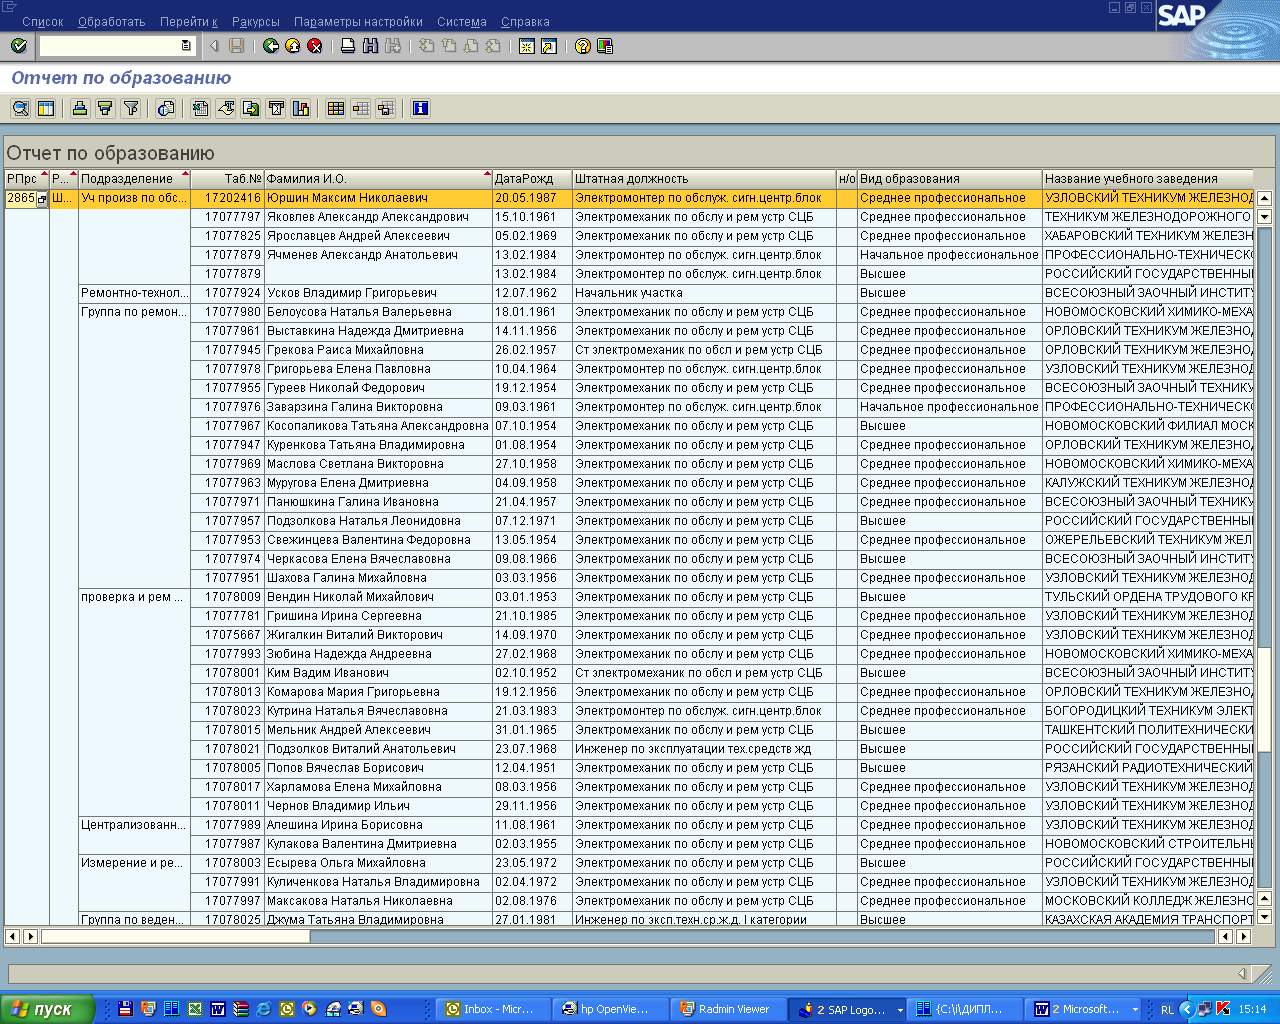1280x1024 pixels.
Task: Sort the report in ascending order
Action: click(x=80, y=108)
